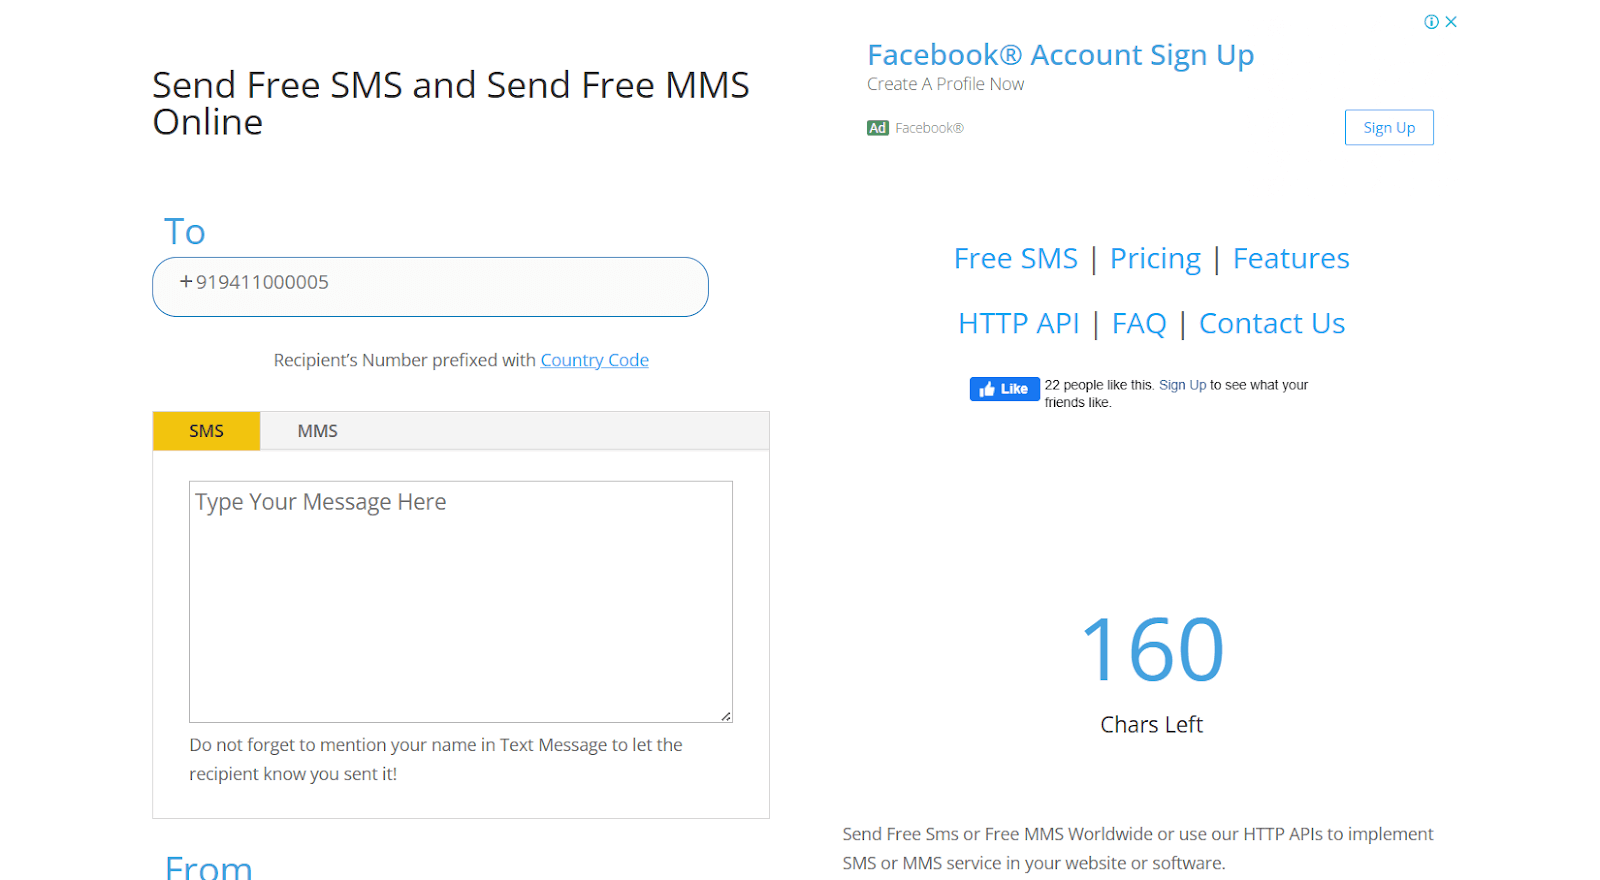Screen dimensions: 1600x880
Task: Click the Facebook Account Sign Up headline
Action: pyautogui.click(x=1060, y=55)
